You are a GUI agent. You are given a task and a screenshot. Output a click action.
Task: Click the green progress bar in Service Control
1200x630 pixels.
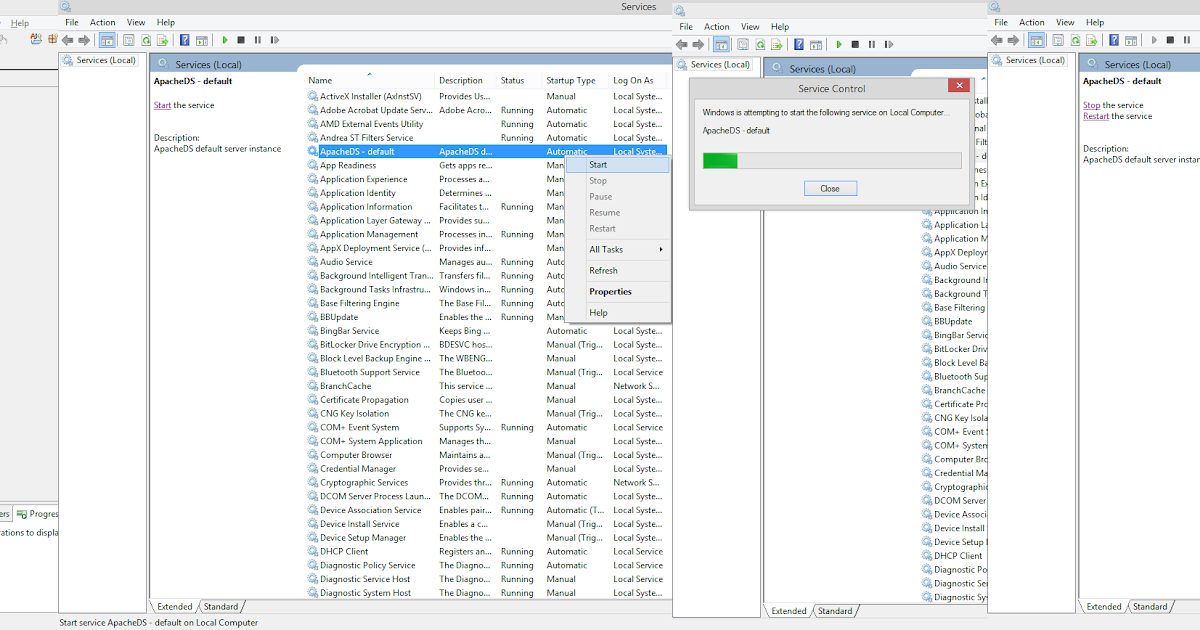[719, 159]
